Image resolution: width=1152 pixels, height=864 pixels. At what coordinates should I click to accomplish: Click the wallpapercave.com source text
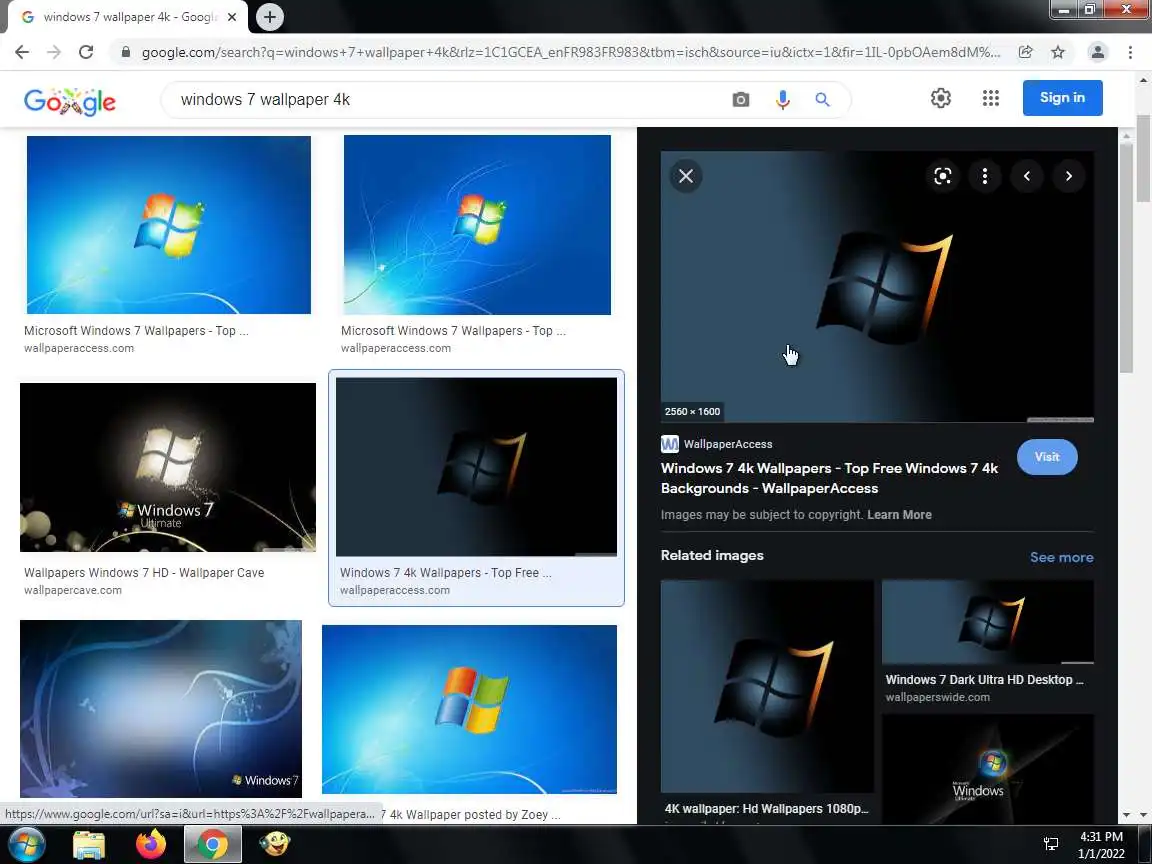tap(73, 590)
